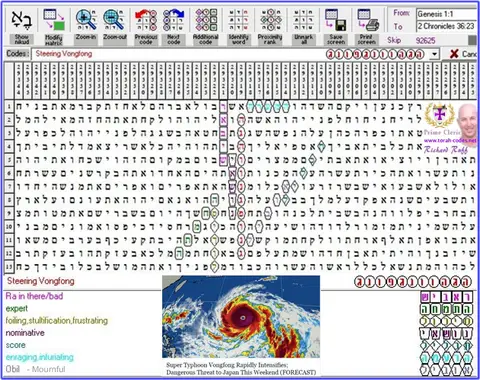
Task: Open the Modify matrix tool
Action: [x=54, y=20]
